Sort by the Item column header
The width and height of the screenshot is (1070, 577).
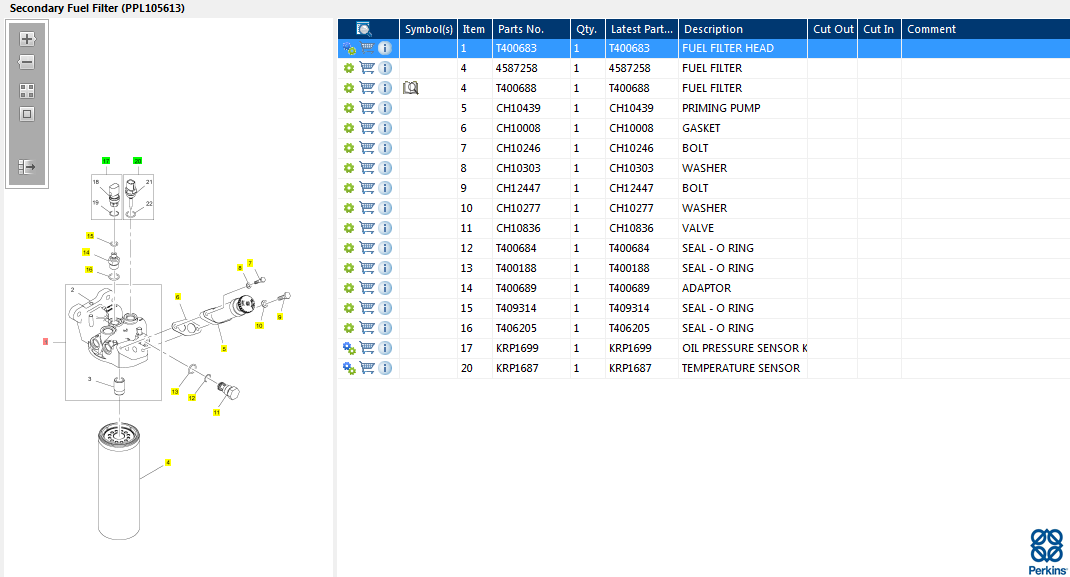tap(474, 29)
